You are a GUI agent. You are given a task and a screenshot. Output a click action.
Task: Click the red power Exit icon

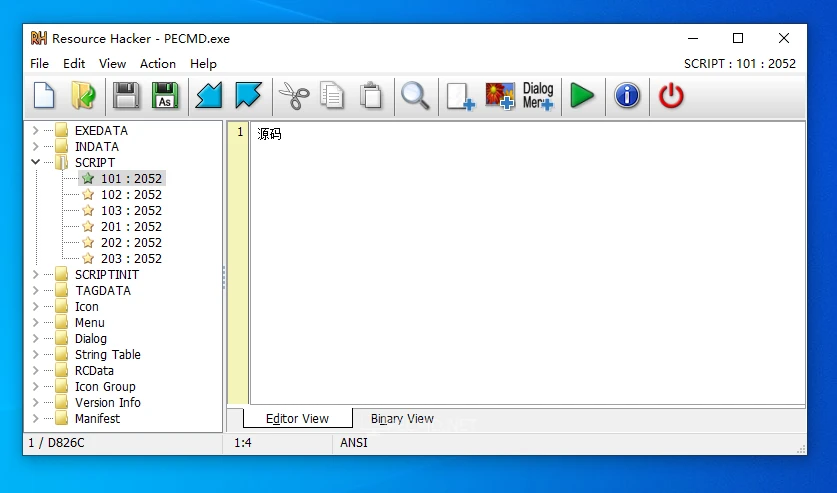tap(671, 96)
